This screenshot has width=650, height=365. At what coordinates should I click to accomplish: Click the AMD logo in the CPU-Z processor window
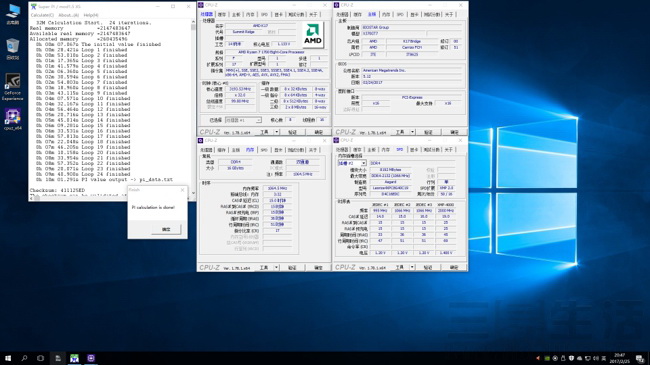313,35
